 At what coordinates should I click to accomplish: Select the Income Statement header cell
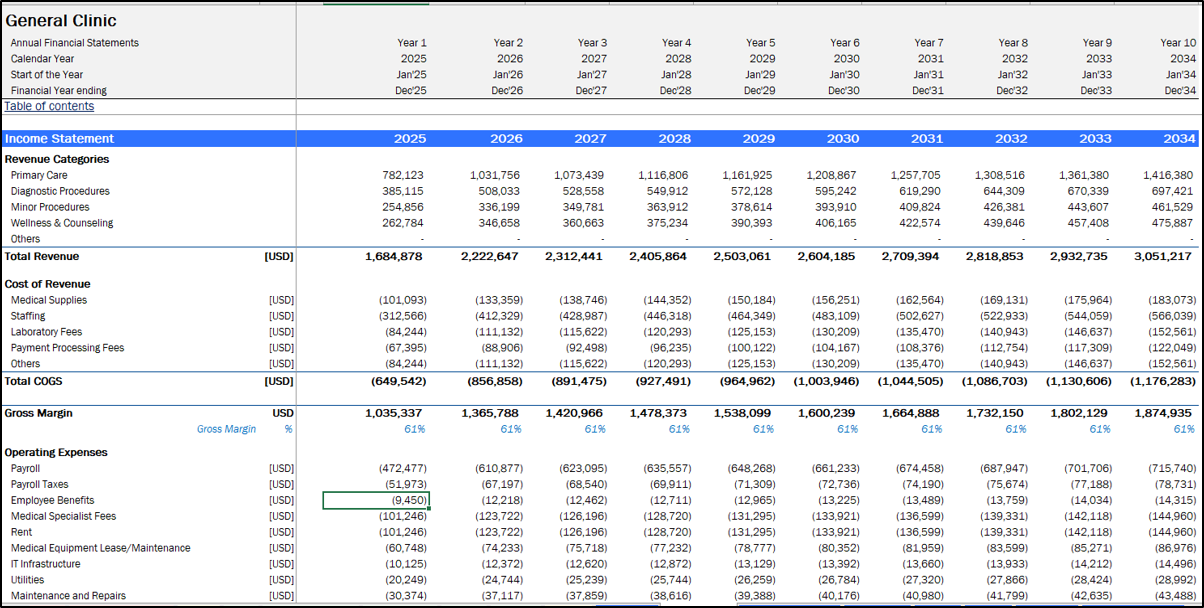59,139
